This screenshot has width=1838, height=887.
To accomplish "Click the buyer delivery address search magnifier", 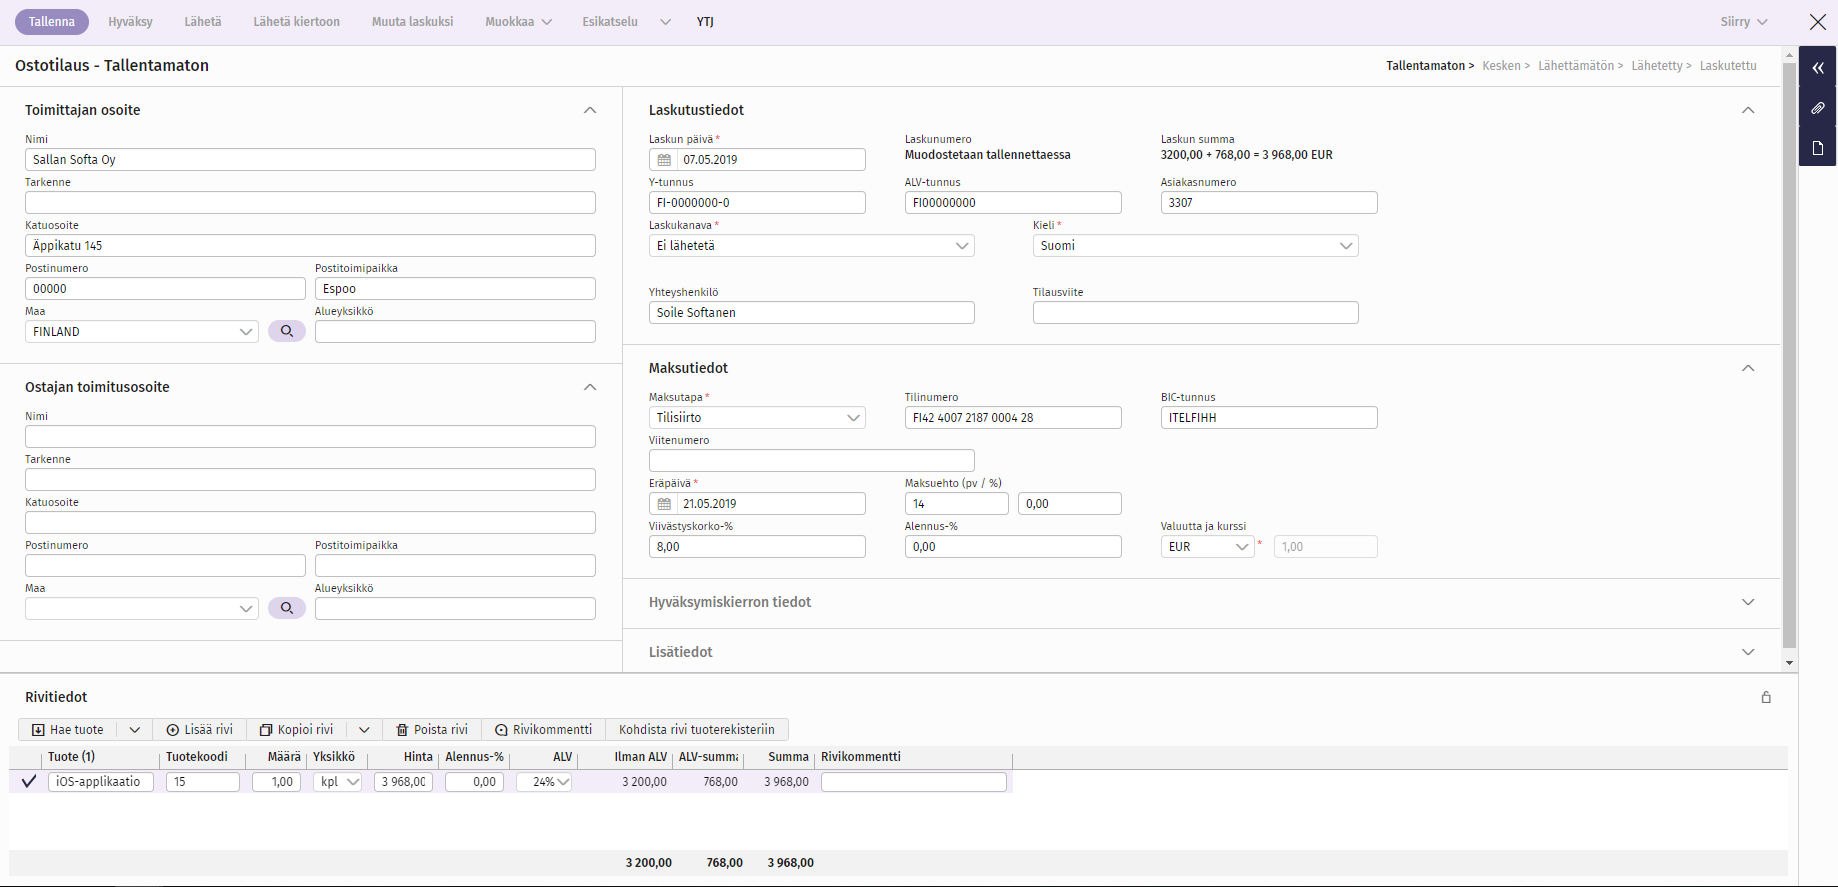I will pyautogui.click(x=287, y=608).
